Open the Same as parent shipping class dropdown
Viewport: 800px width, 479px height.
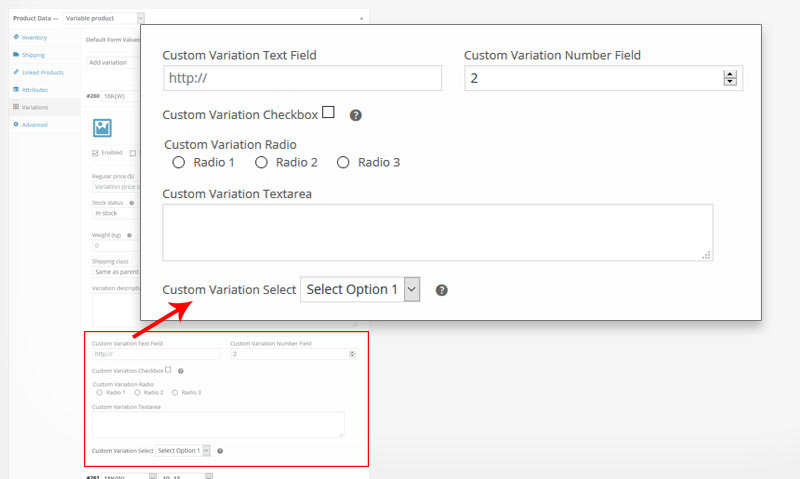click(116, 272)
